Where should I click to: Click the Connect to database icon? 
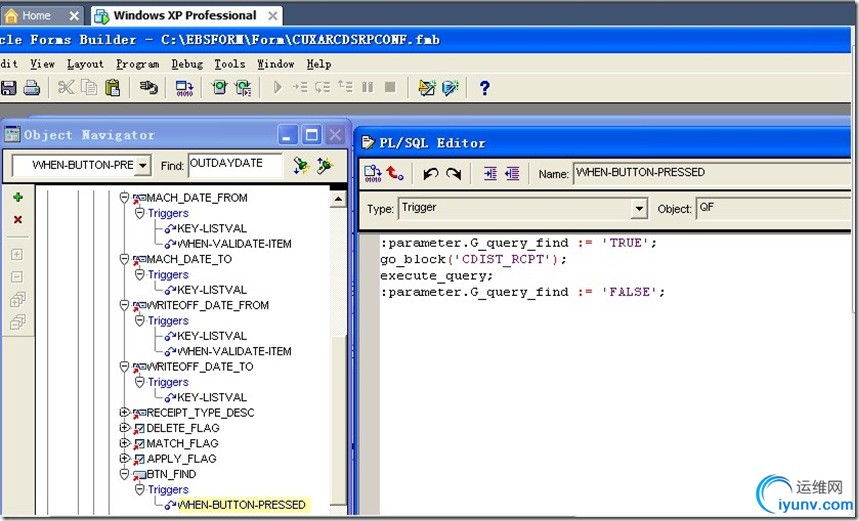pos(148,88)
